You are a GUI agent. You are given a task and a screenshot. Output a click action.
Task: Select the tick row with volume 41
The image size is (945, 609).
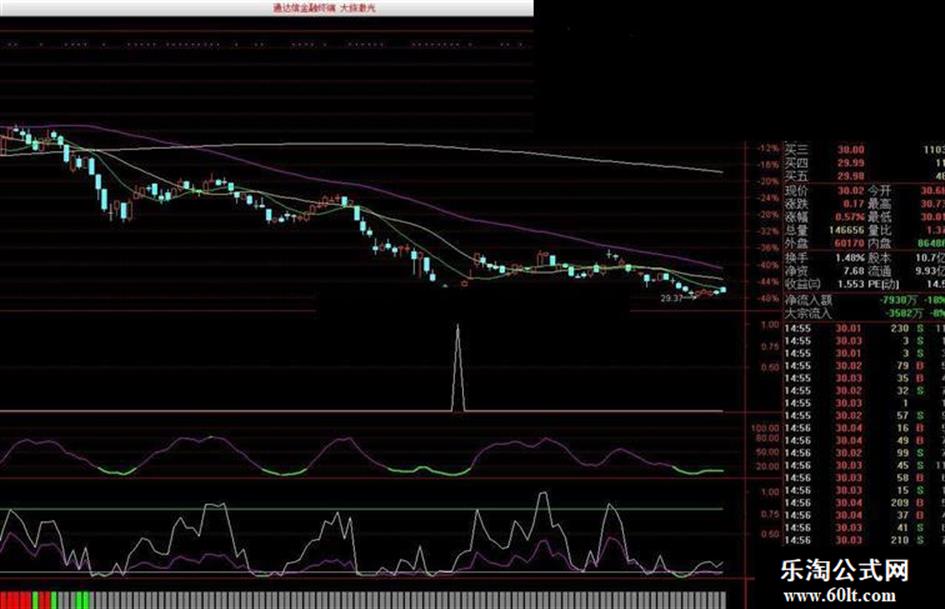(864, 528)
